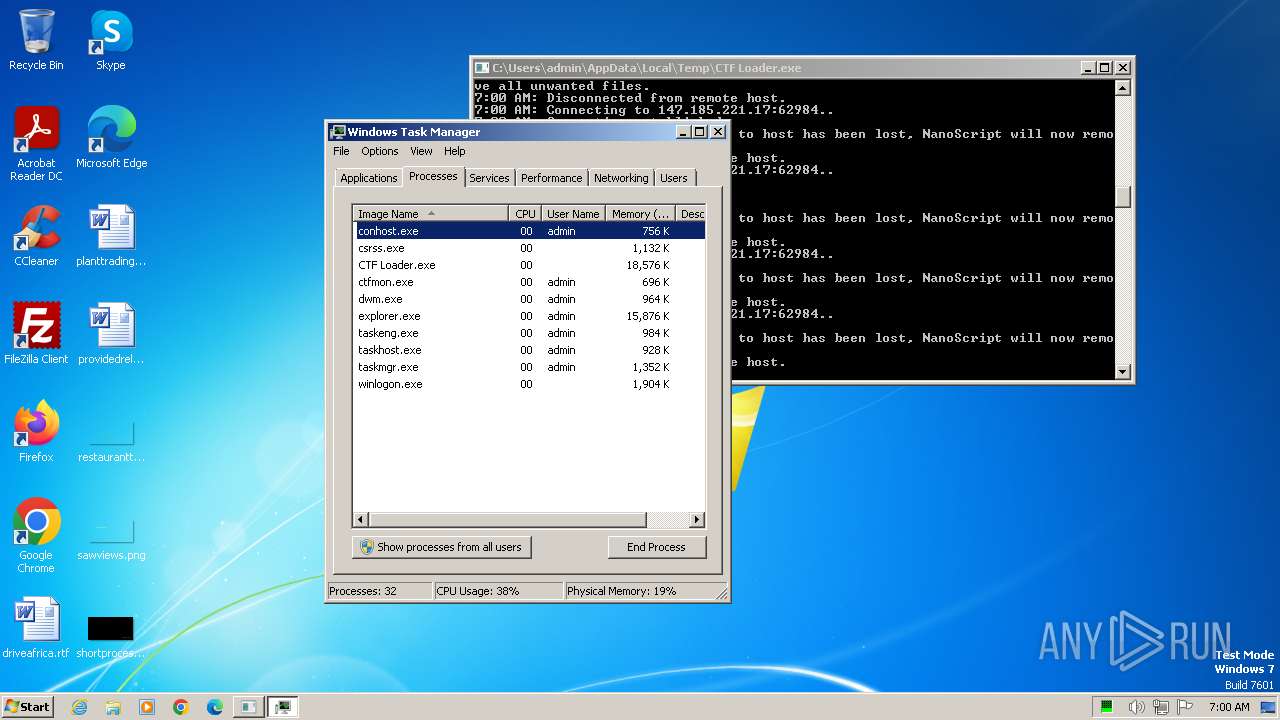The image size is (1280, 720).
Task: Open Windows Media Player taskbar icon
Action: pyautogui.click(x=147, y=707)
